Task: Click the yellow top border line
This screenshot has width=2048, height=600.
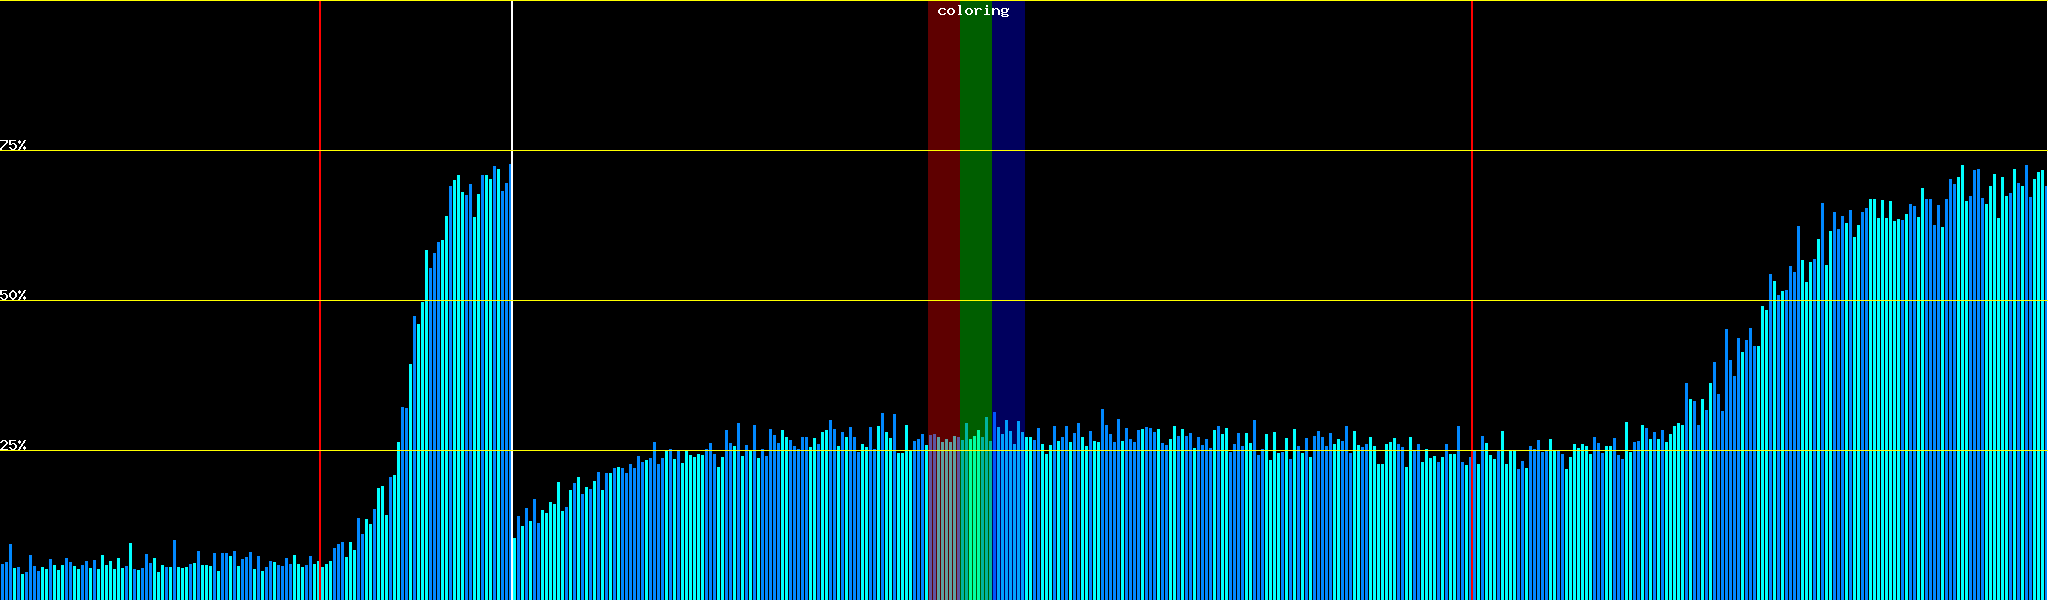Action: [x=700, y=1]
